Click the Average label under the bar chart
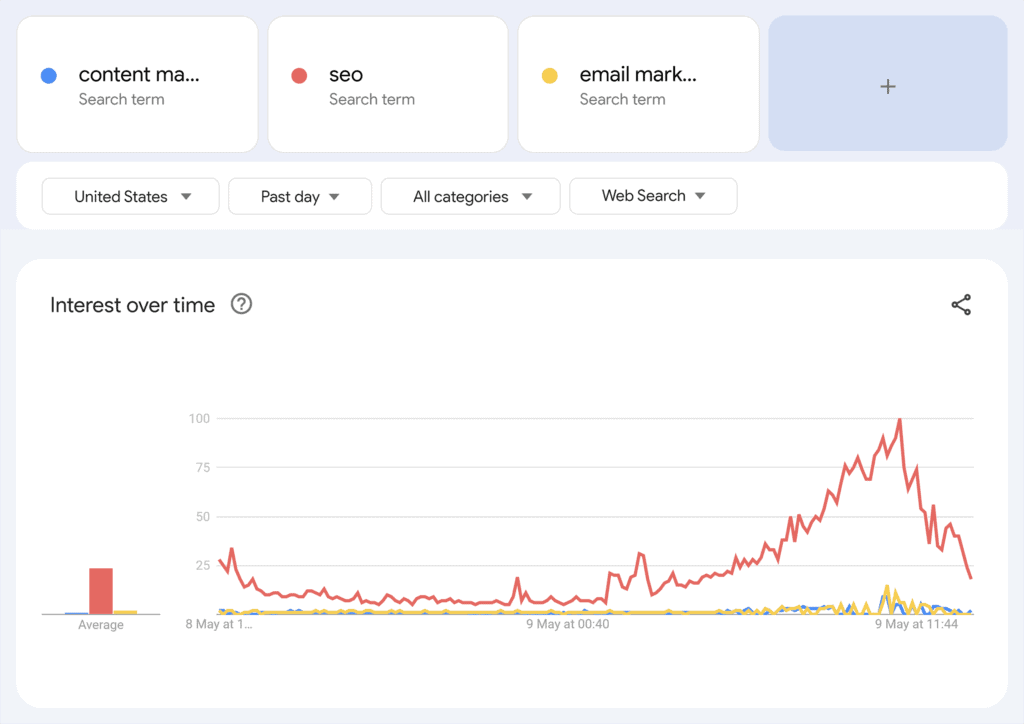The image size is (1024, 724). pos(101,625)
